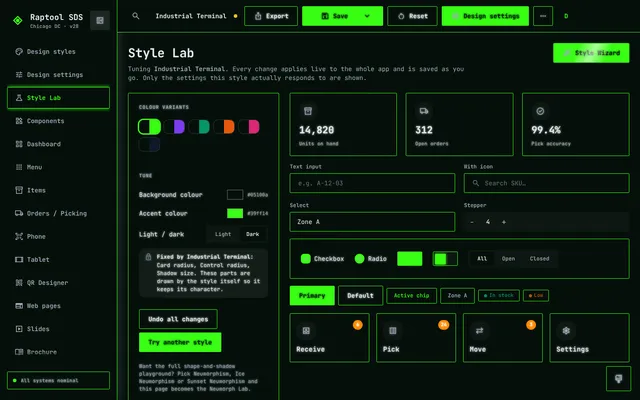Click the search magnifier icon in top bar

(136, 16)
